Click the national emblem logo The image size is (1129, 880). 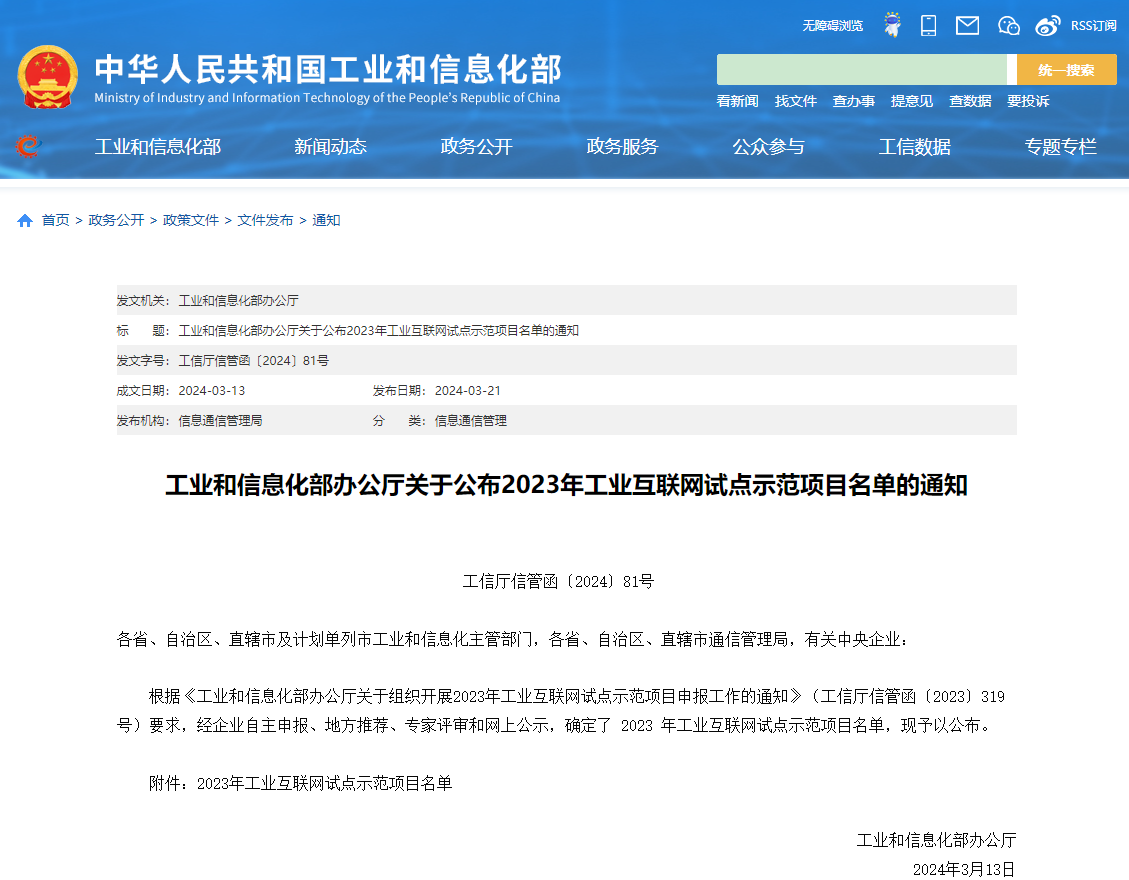click(x=47, y=76)
